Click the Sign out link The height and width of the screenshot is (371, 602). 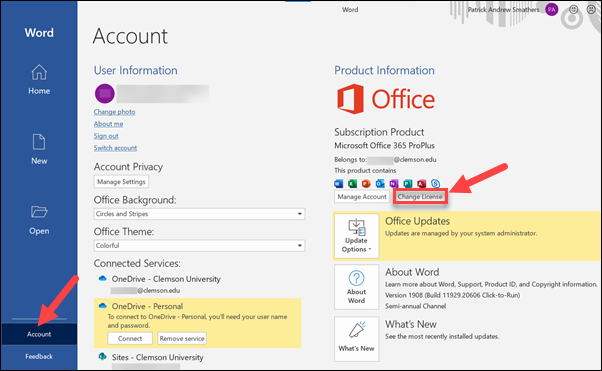[x=106, y=136]
